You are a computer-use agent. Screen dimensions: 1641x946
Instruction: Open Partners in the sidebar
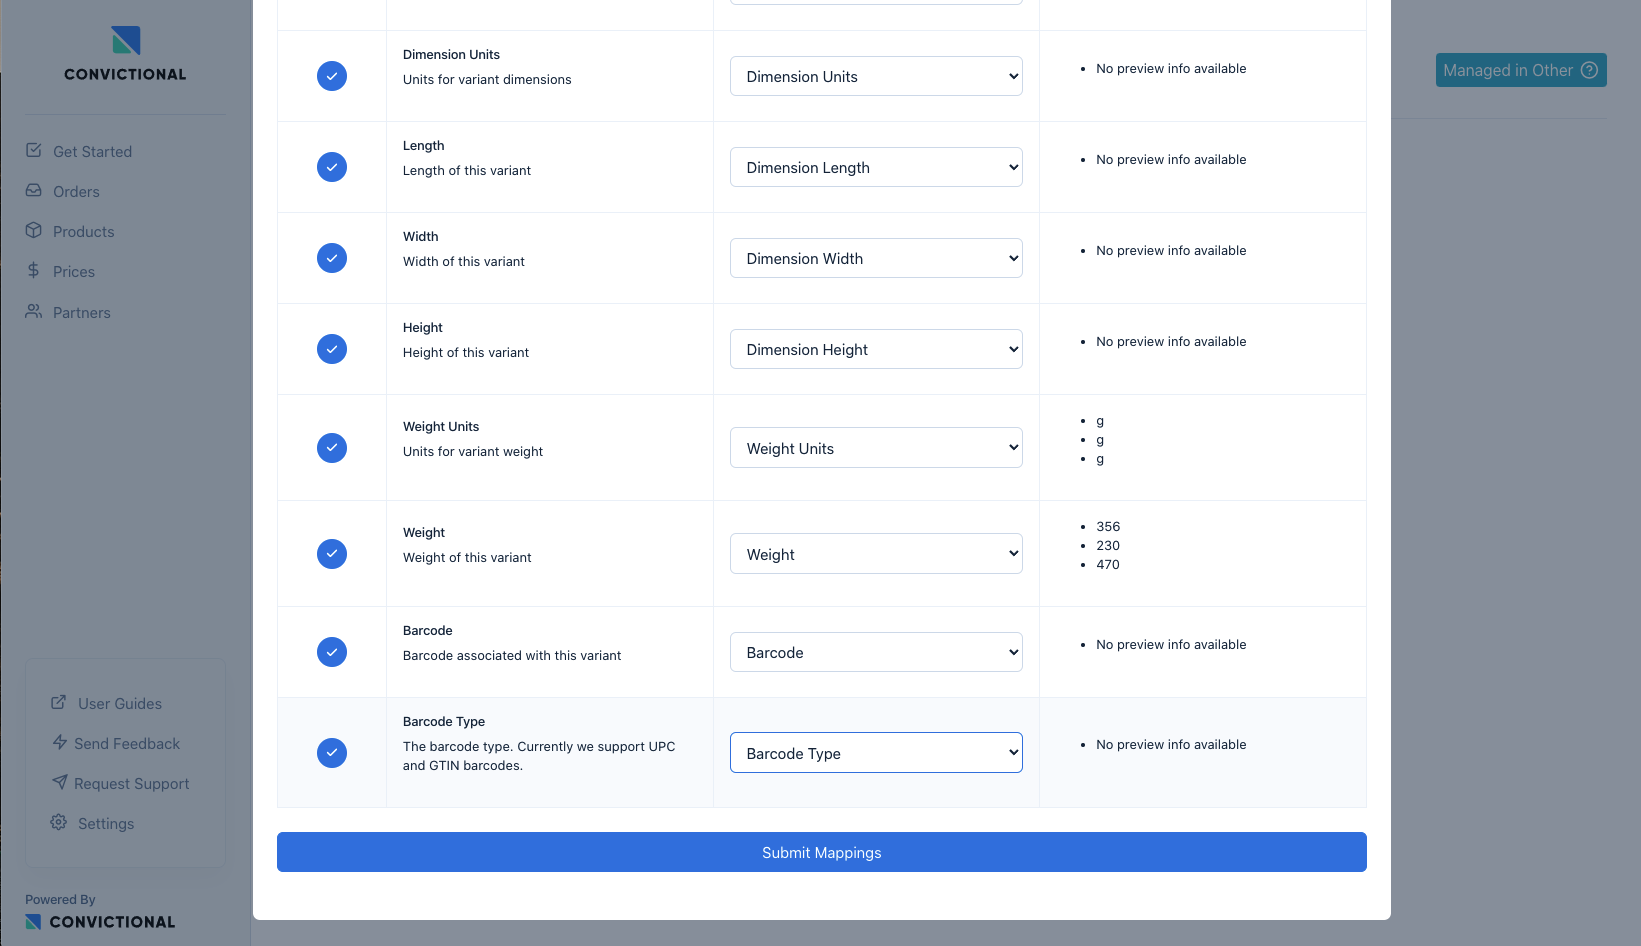tap(82, 313)
